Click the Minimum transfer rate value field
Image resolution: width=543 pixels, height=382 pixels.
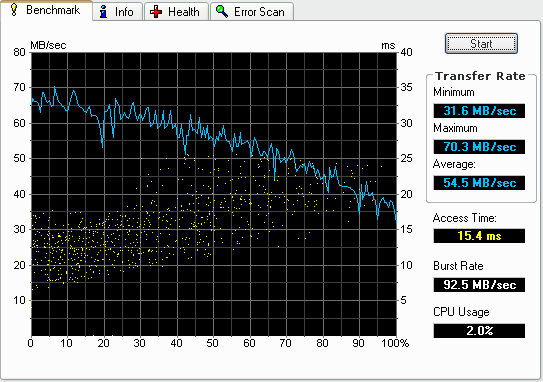(x=479, y=111)
